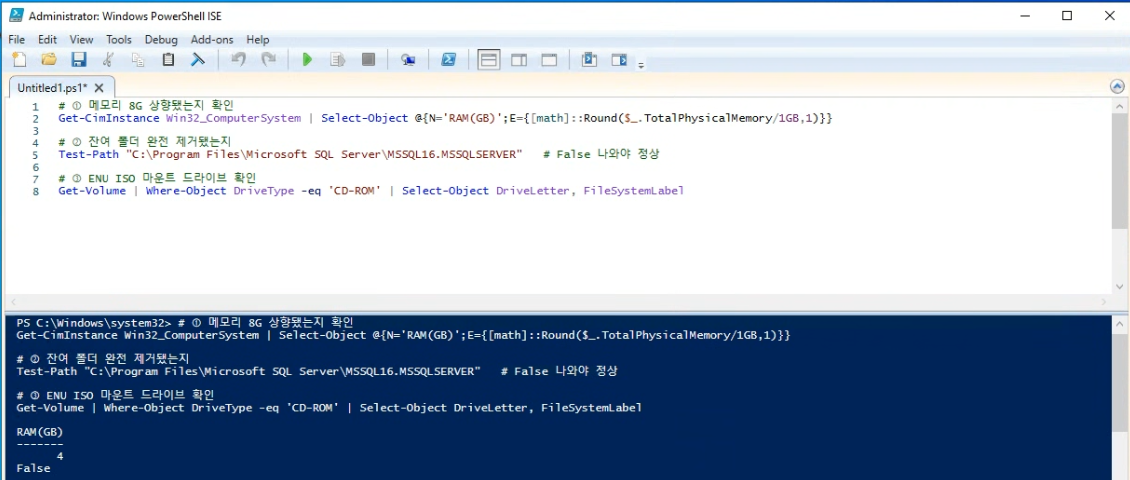Click 'CD-ROM' string on script line 8
This screenshot has height=480, width=1130.
pos(354,191)
